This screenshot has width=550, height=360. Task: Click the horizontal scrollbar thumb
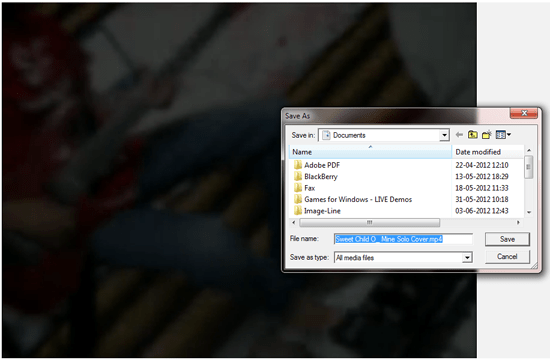pyautogui.click(x=369, y=222)
